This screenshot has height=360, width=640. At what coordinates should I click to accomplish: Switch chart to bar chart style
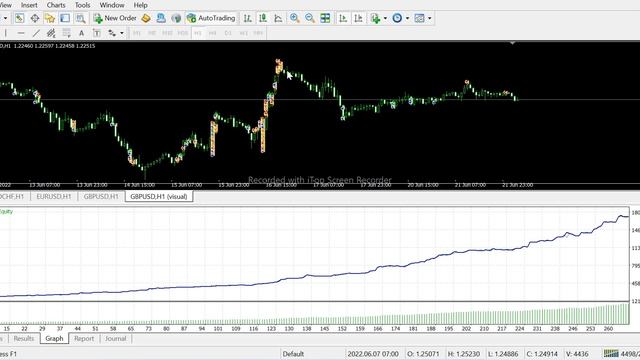point(248,18)
